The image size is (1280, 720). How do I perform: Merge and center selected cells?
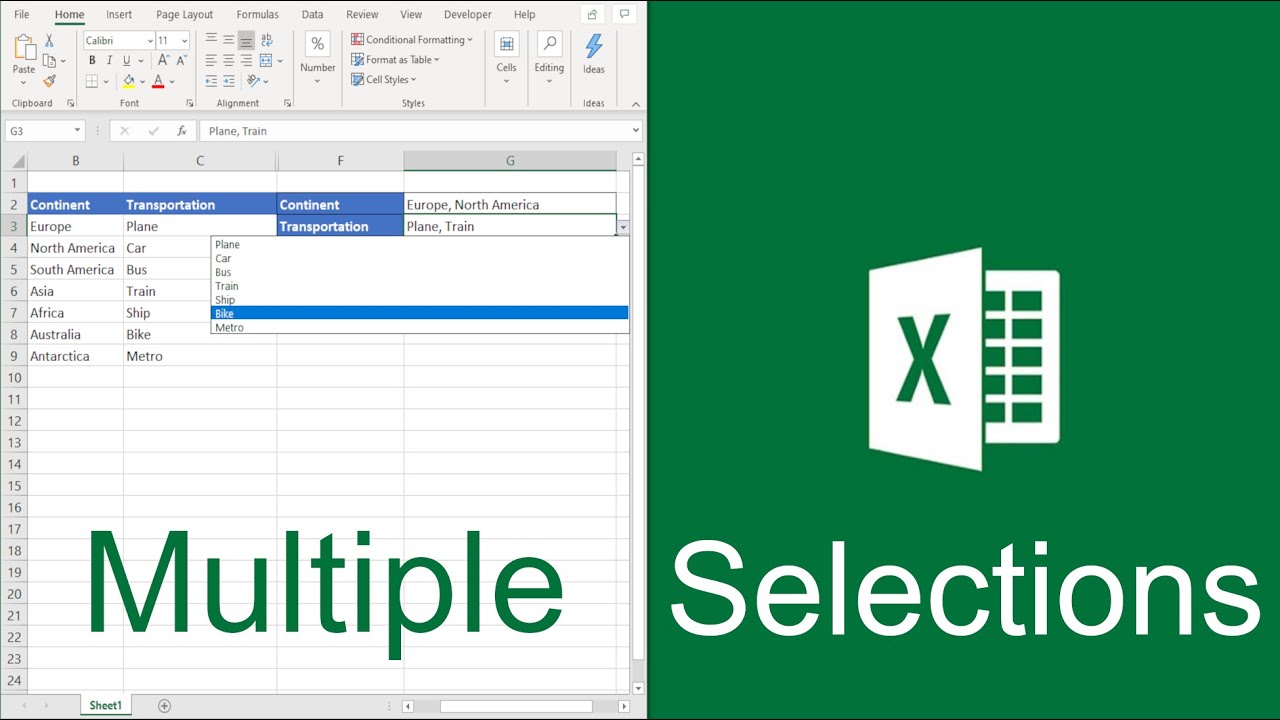(x=266, y=60)
